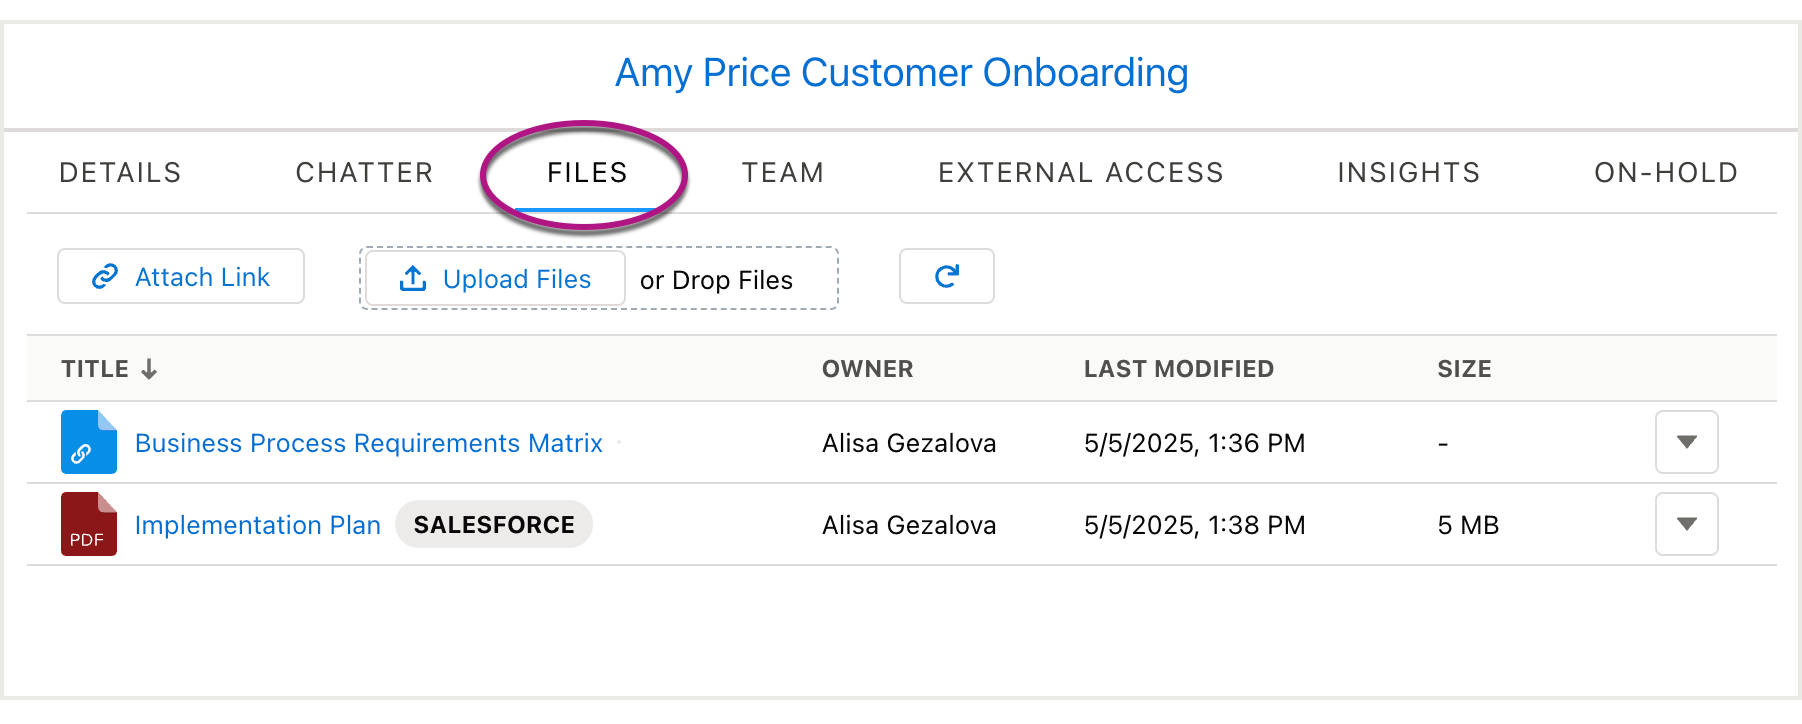Switch to the Details tab
The width and height of the screenshot is (1802, 724).
coord(120,173)
